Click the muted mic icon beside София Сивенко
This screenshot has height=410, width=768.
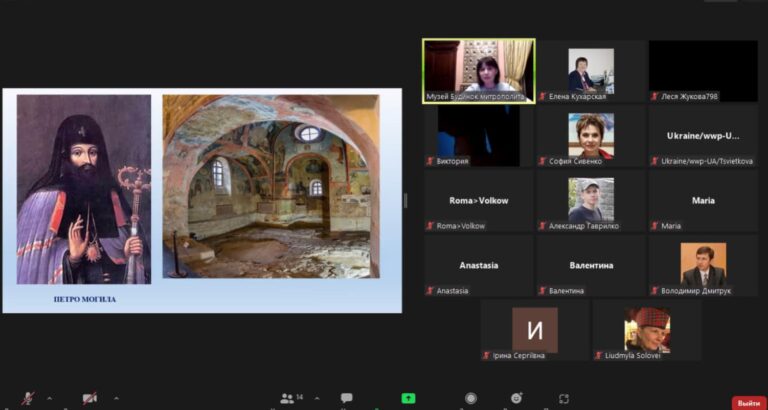542,161
